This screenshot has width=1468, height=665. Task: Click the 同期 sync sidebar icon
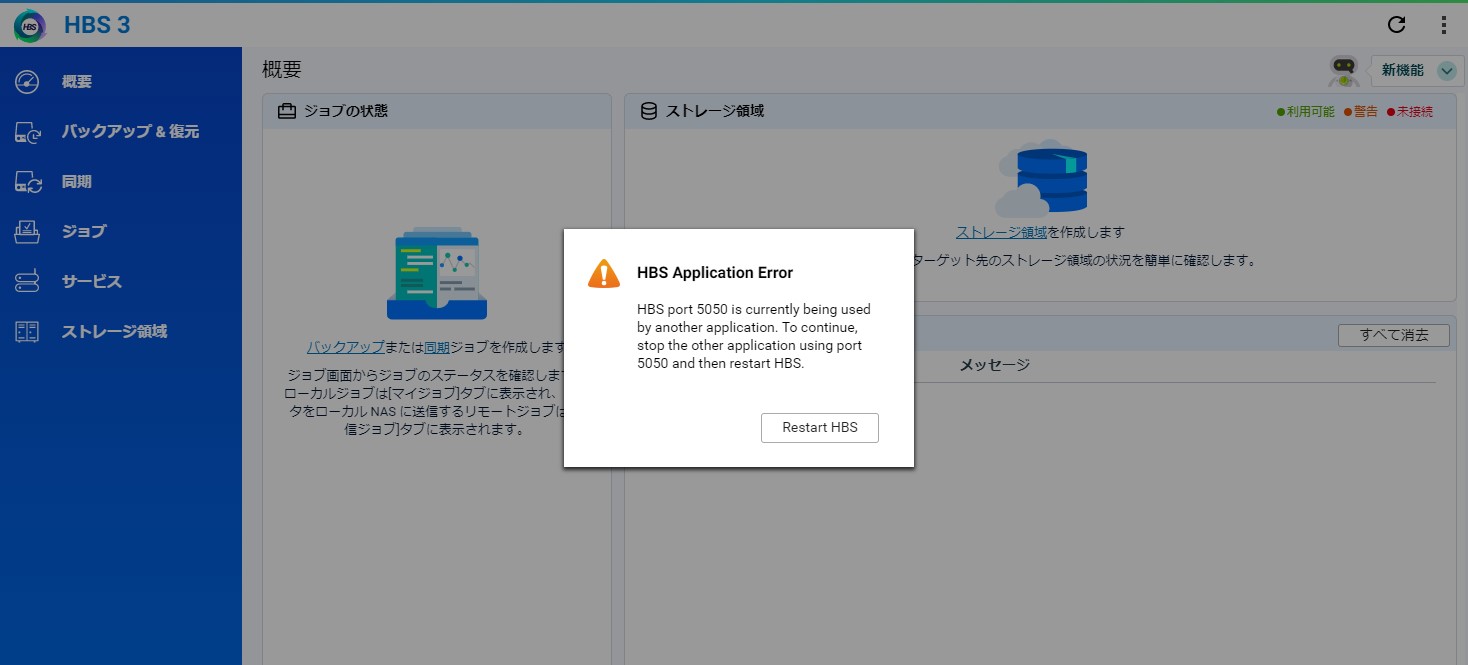[27, 182]
